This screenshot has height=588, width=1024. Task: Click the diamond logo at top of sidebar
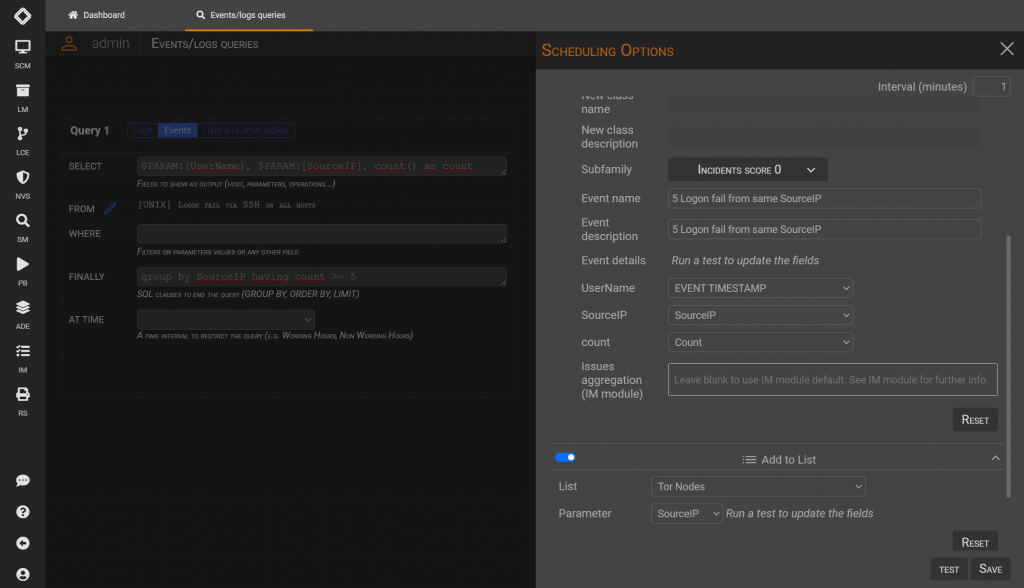click(x=22, y=16)
